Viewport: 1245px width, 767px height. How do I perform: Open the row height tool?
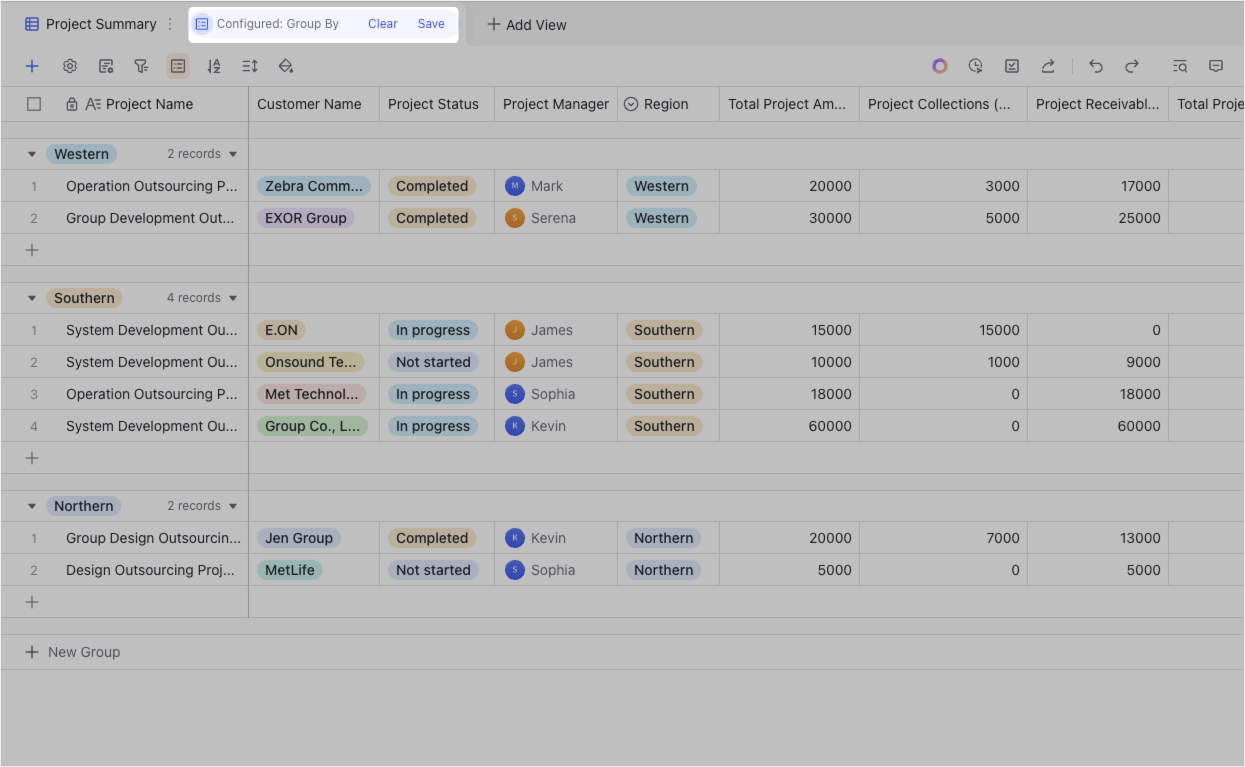250,66
